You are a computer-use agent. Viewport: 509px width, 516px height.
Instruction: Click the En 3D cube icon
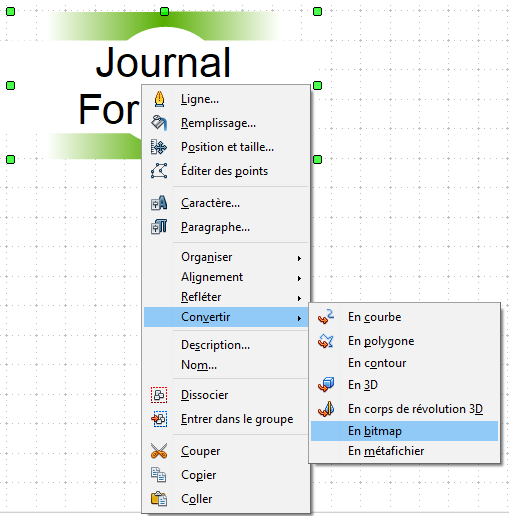click(326, 384)
